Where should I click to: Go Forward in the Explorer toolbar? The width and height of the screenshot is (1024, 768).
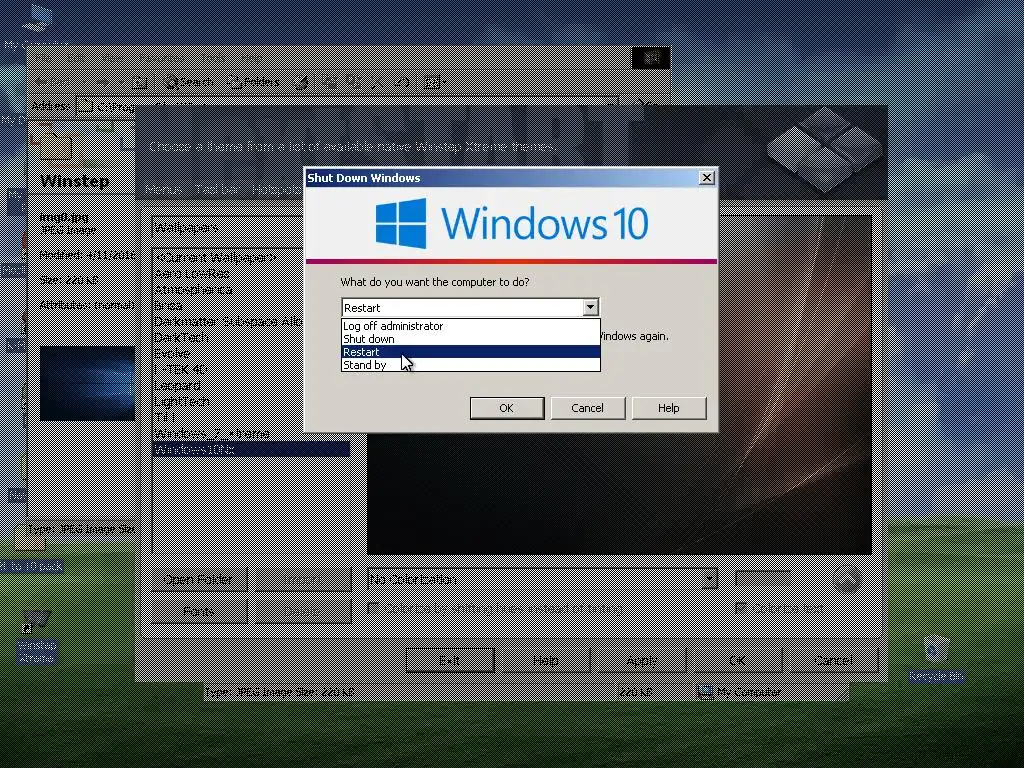click(103, 82)
